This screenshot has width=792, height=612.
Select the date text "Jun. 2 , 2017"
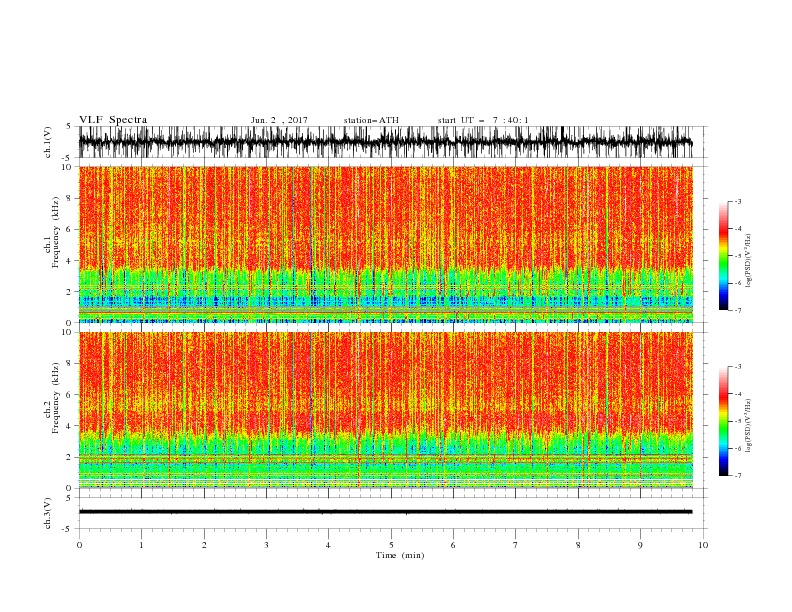pos(279,120)
